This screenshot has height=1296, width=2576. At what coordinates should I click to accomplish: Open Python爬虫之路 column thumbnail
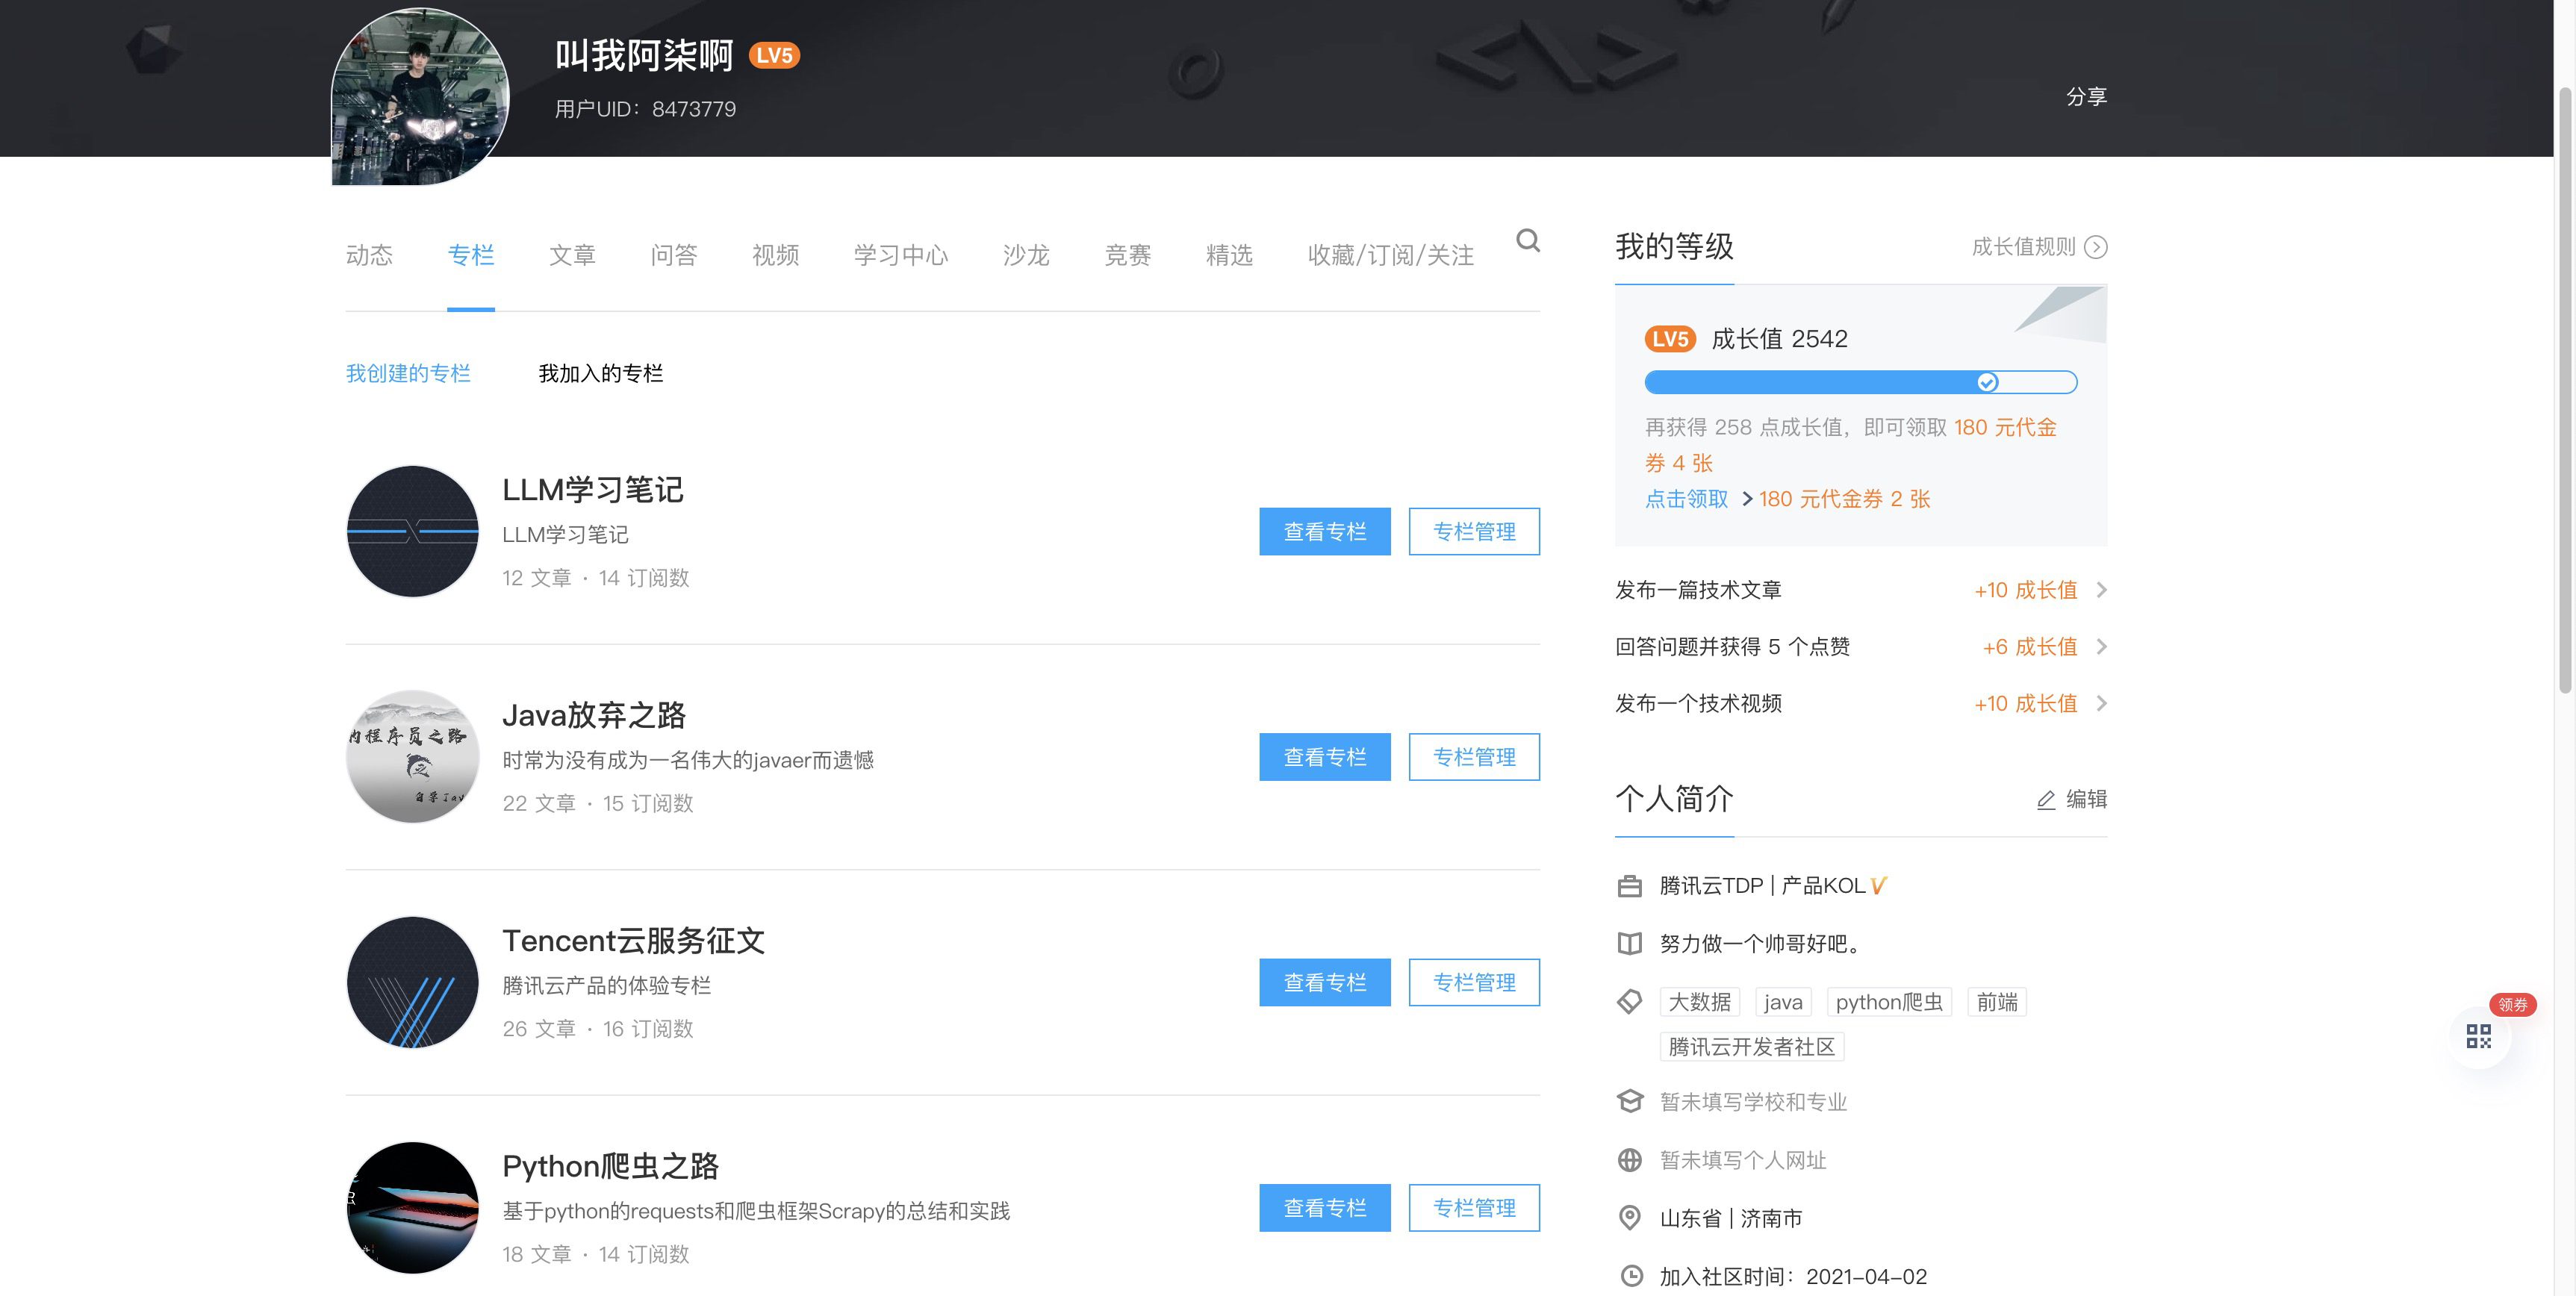click(x=412, y=1208)
